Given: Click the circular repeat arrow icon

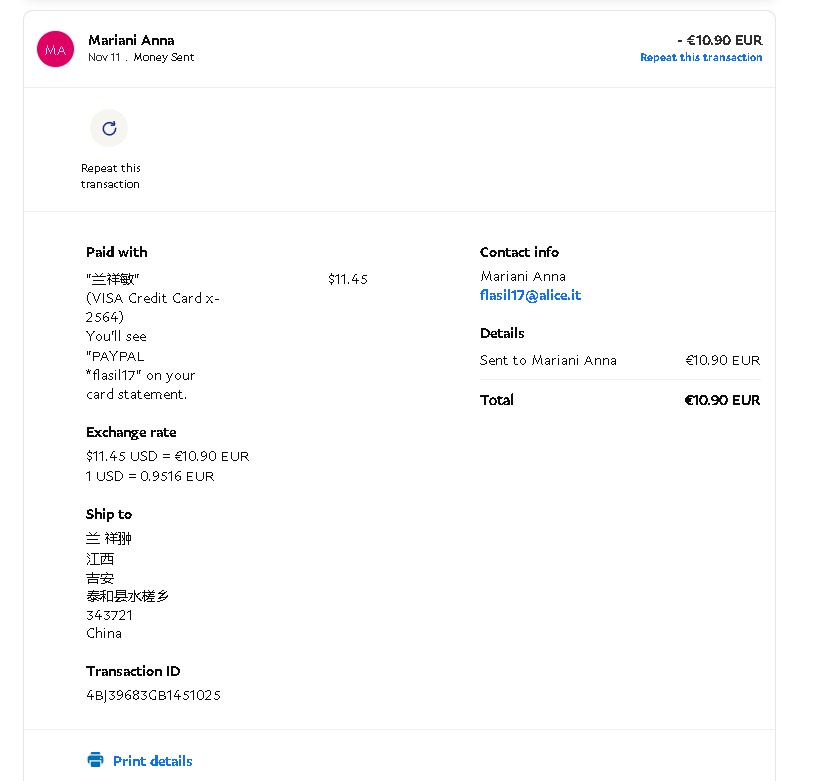Looking at the screenshot, I should pos(109,128).
